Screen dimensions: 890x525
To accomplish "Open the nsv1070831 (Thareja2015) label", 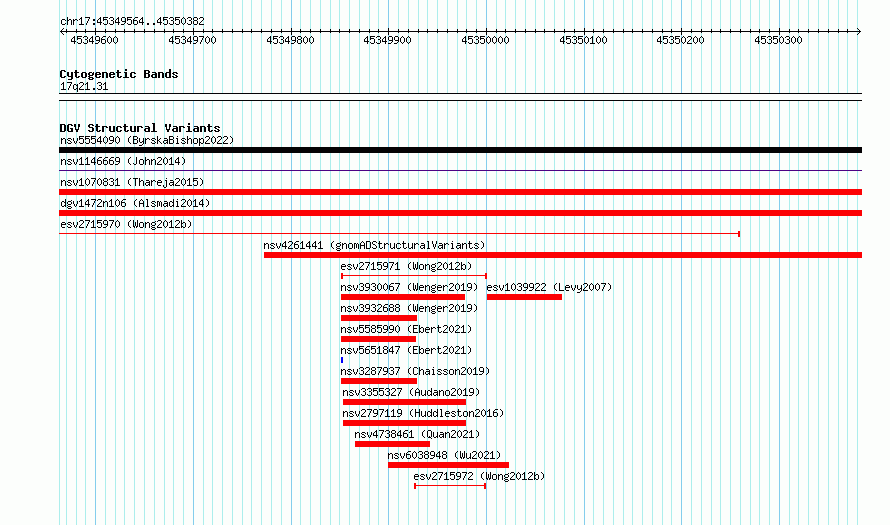I will tap(132, 182).
